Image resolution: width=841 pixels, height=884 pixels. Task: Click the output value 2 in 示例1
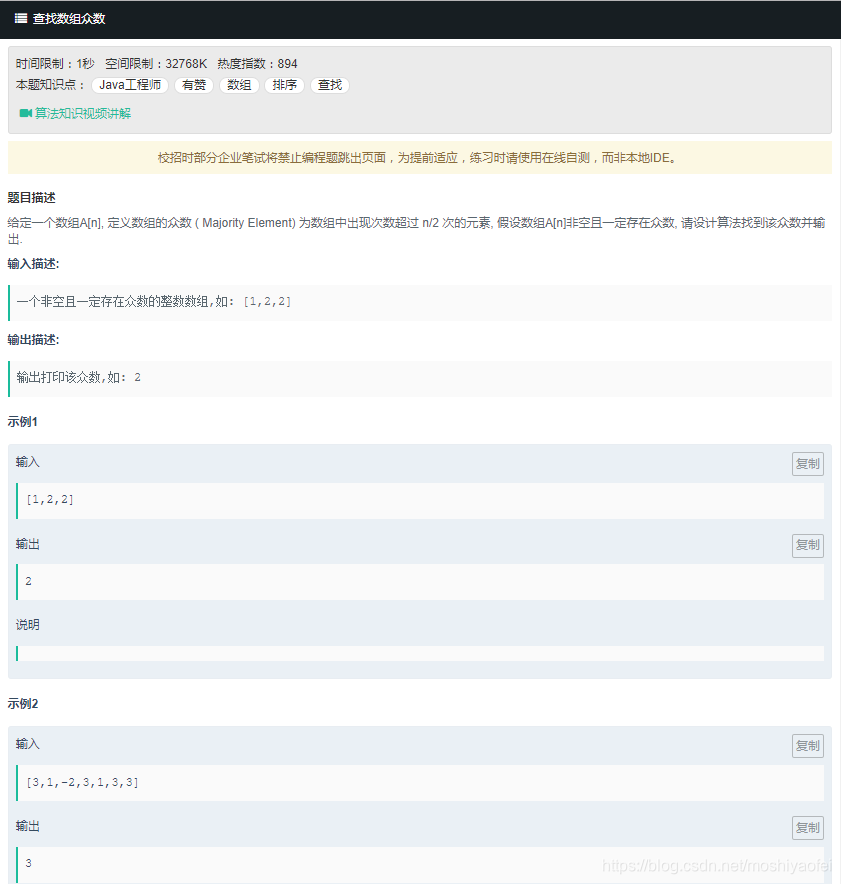29,581
